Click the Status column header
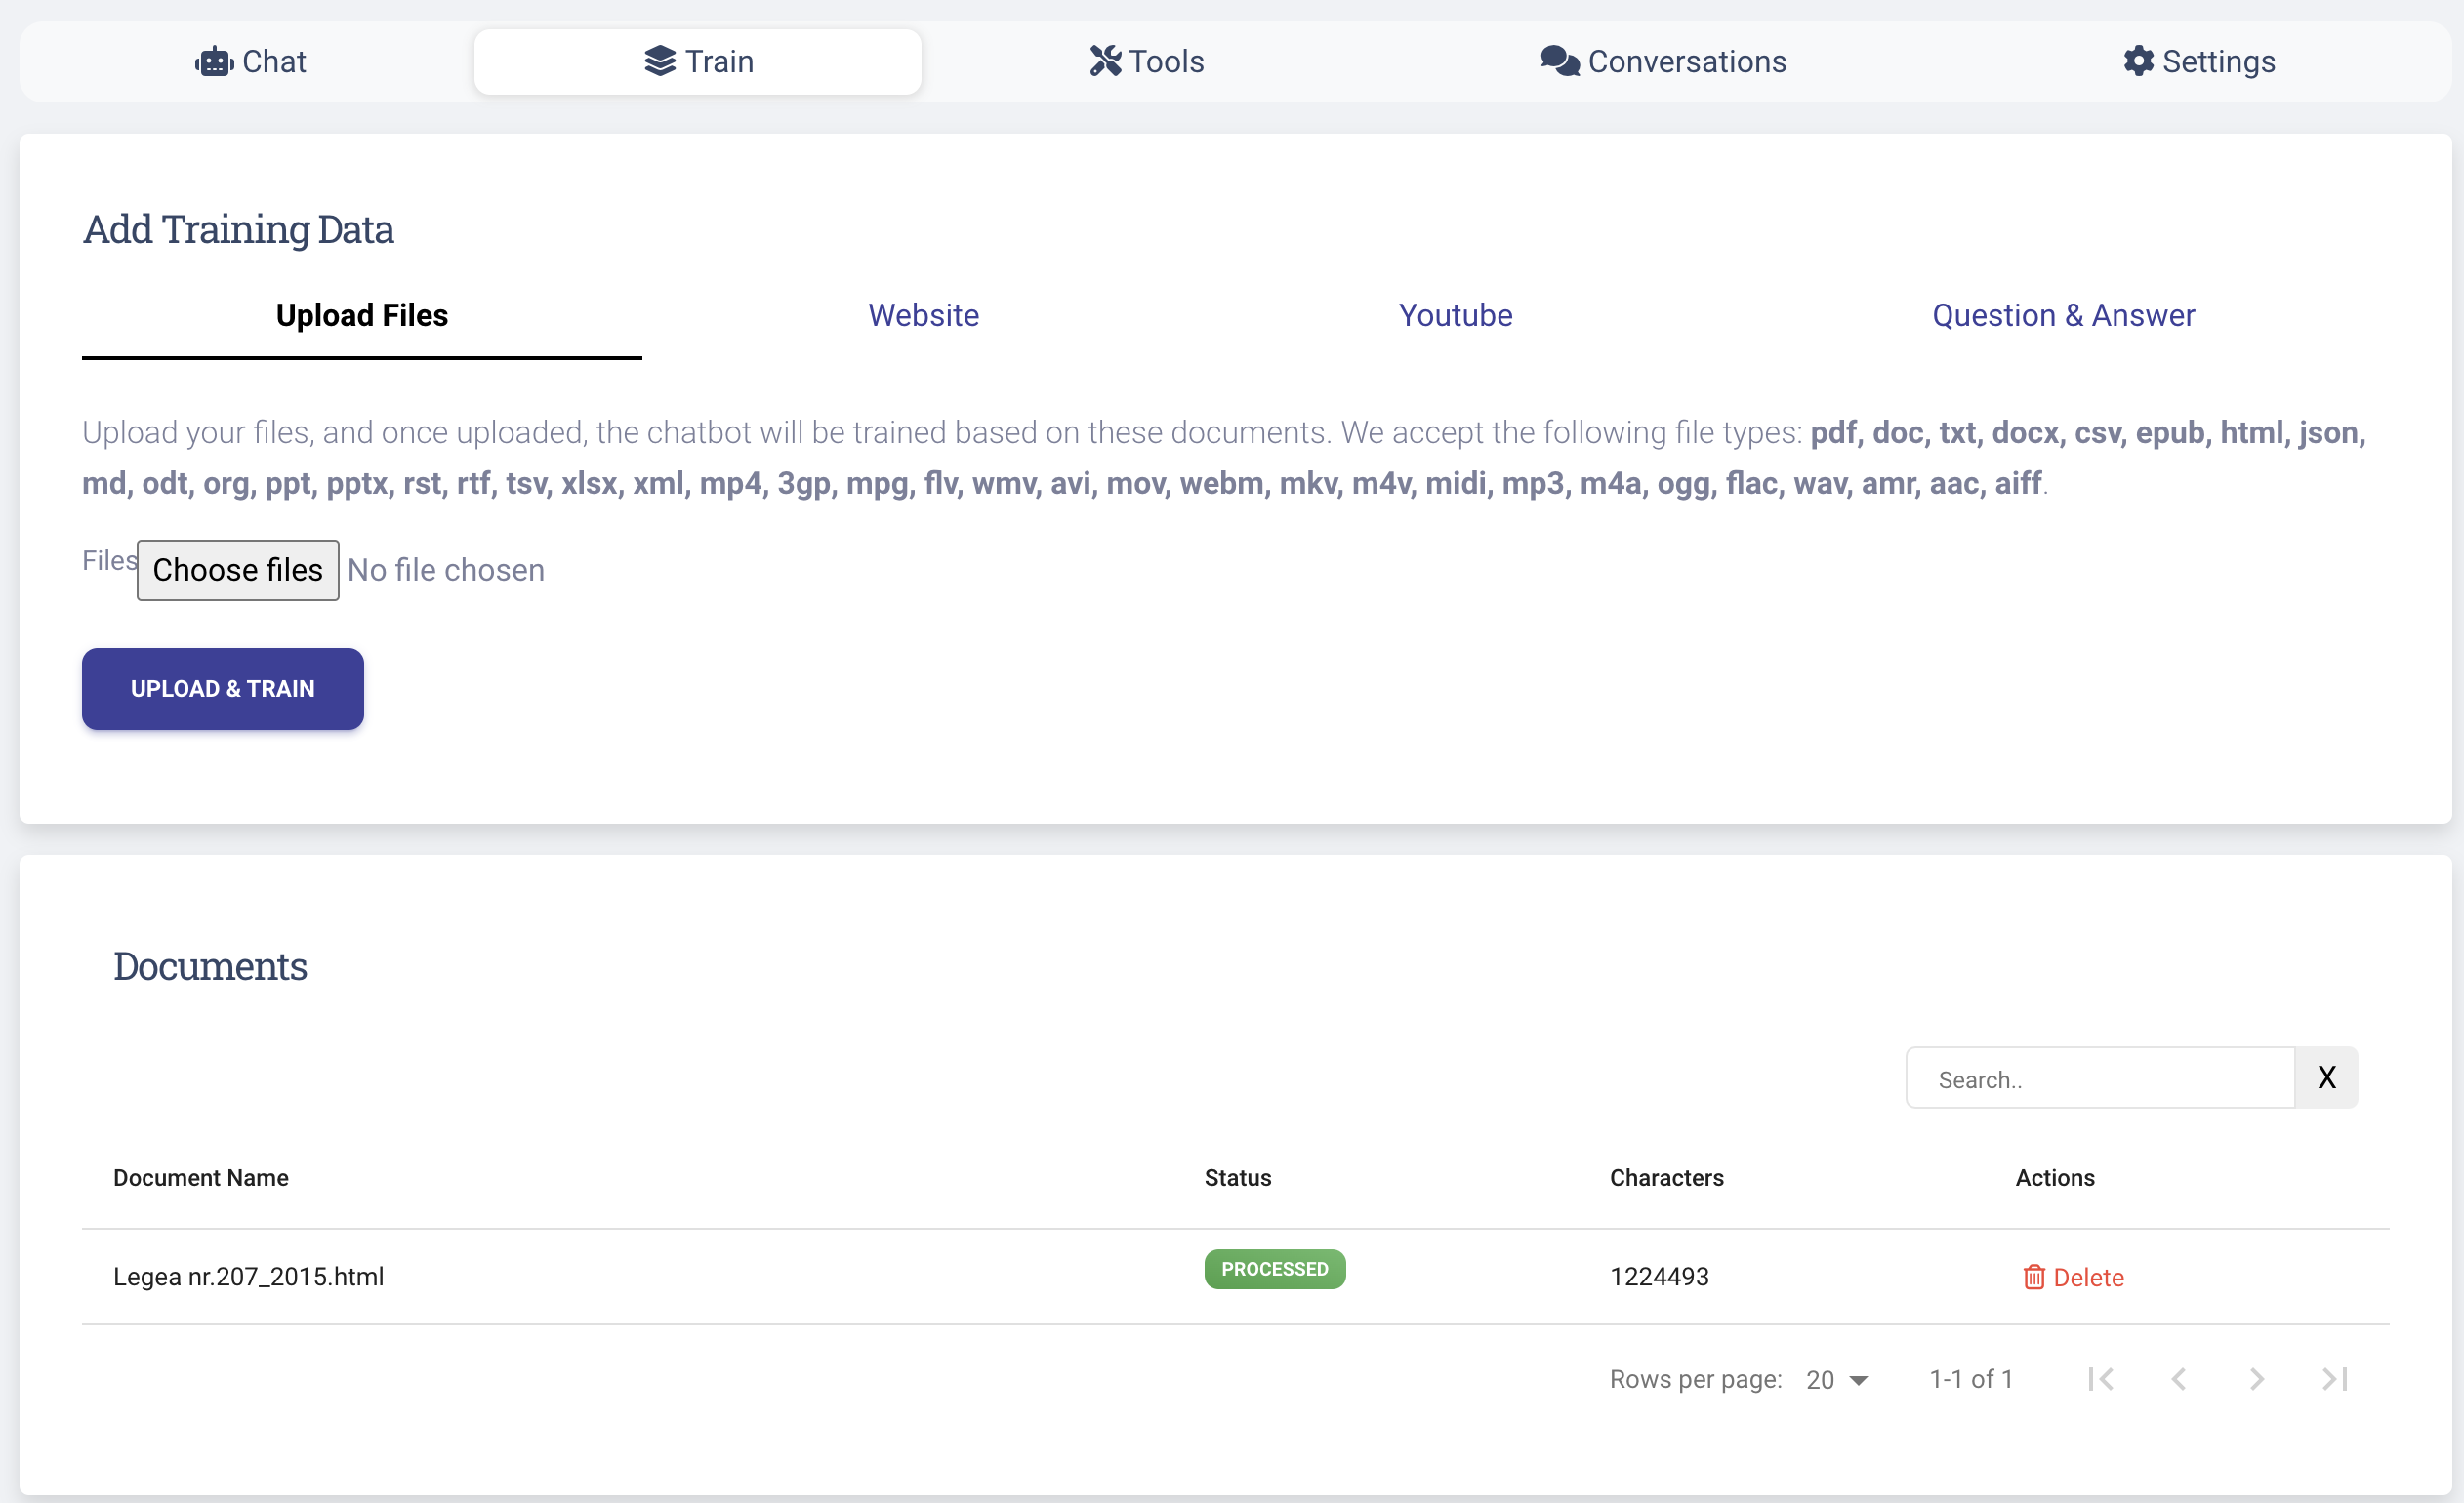2464x1503 pixels. [x=1237, y=1178]
